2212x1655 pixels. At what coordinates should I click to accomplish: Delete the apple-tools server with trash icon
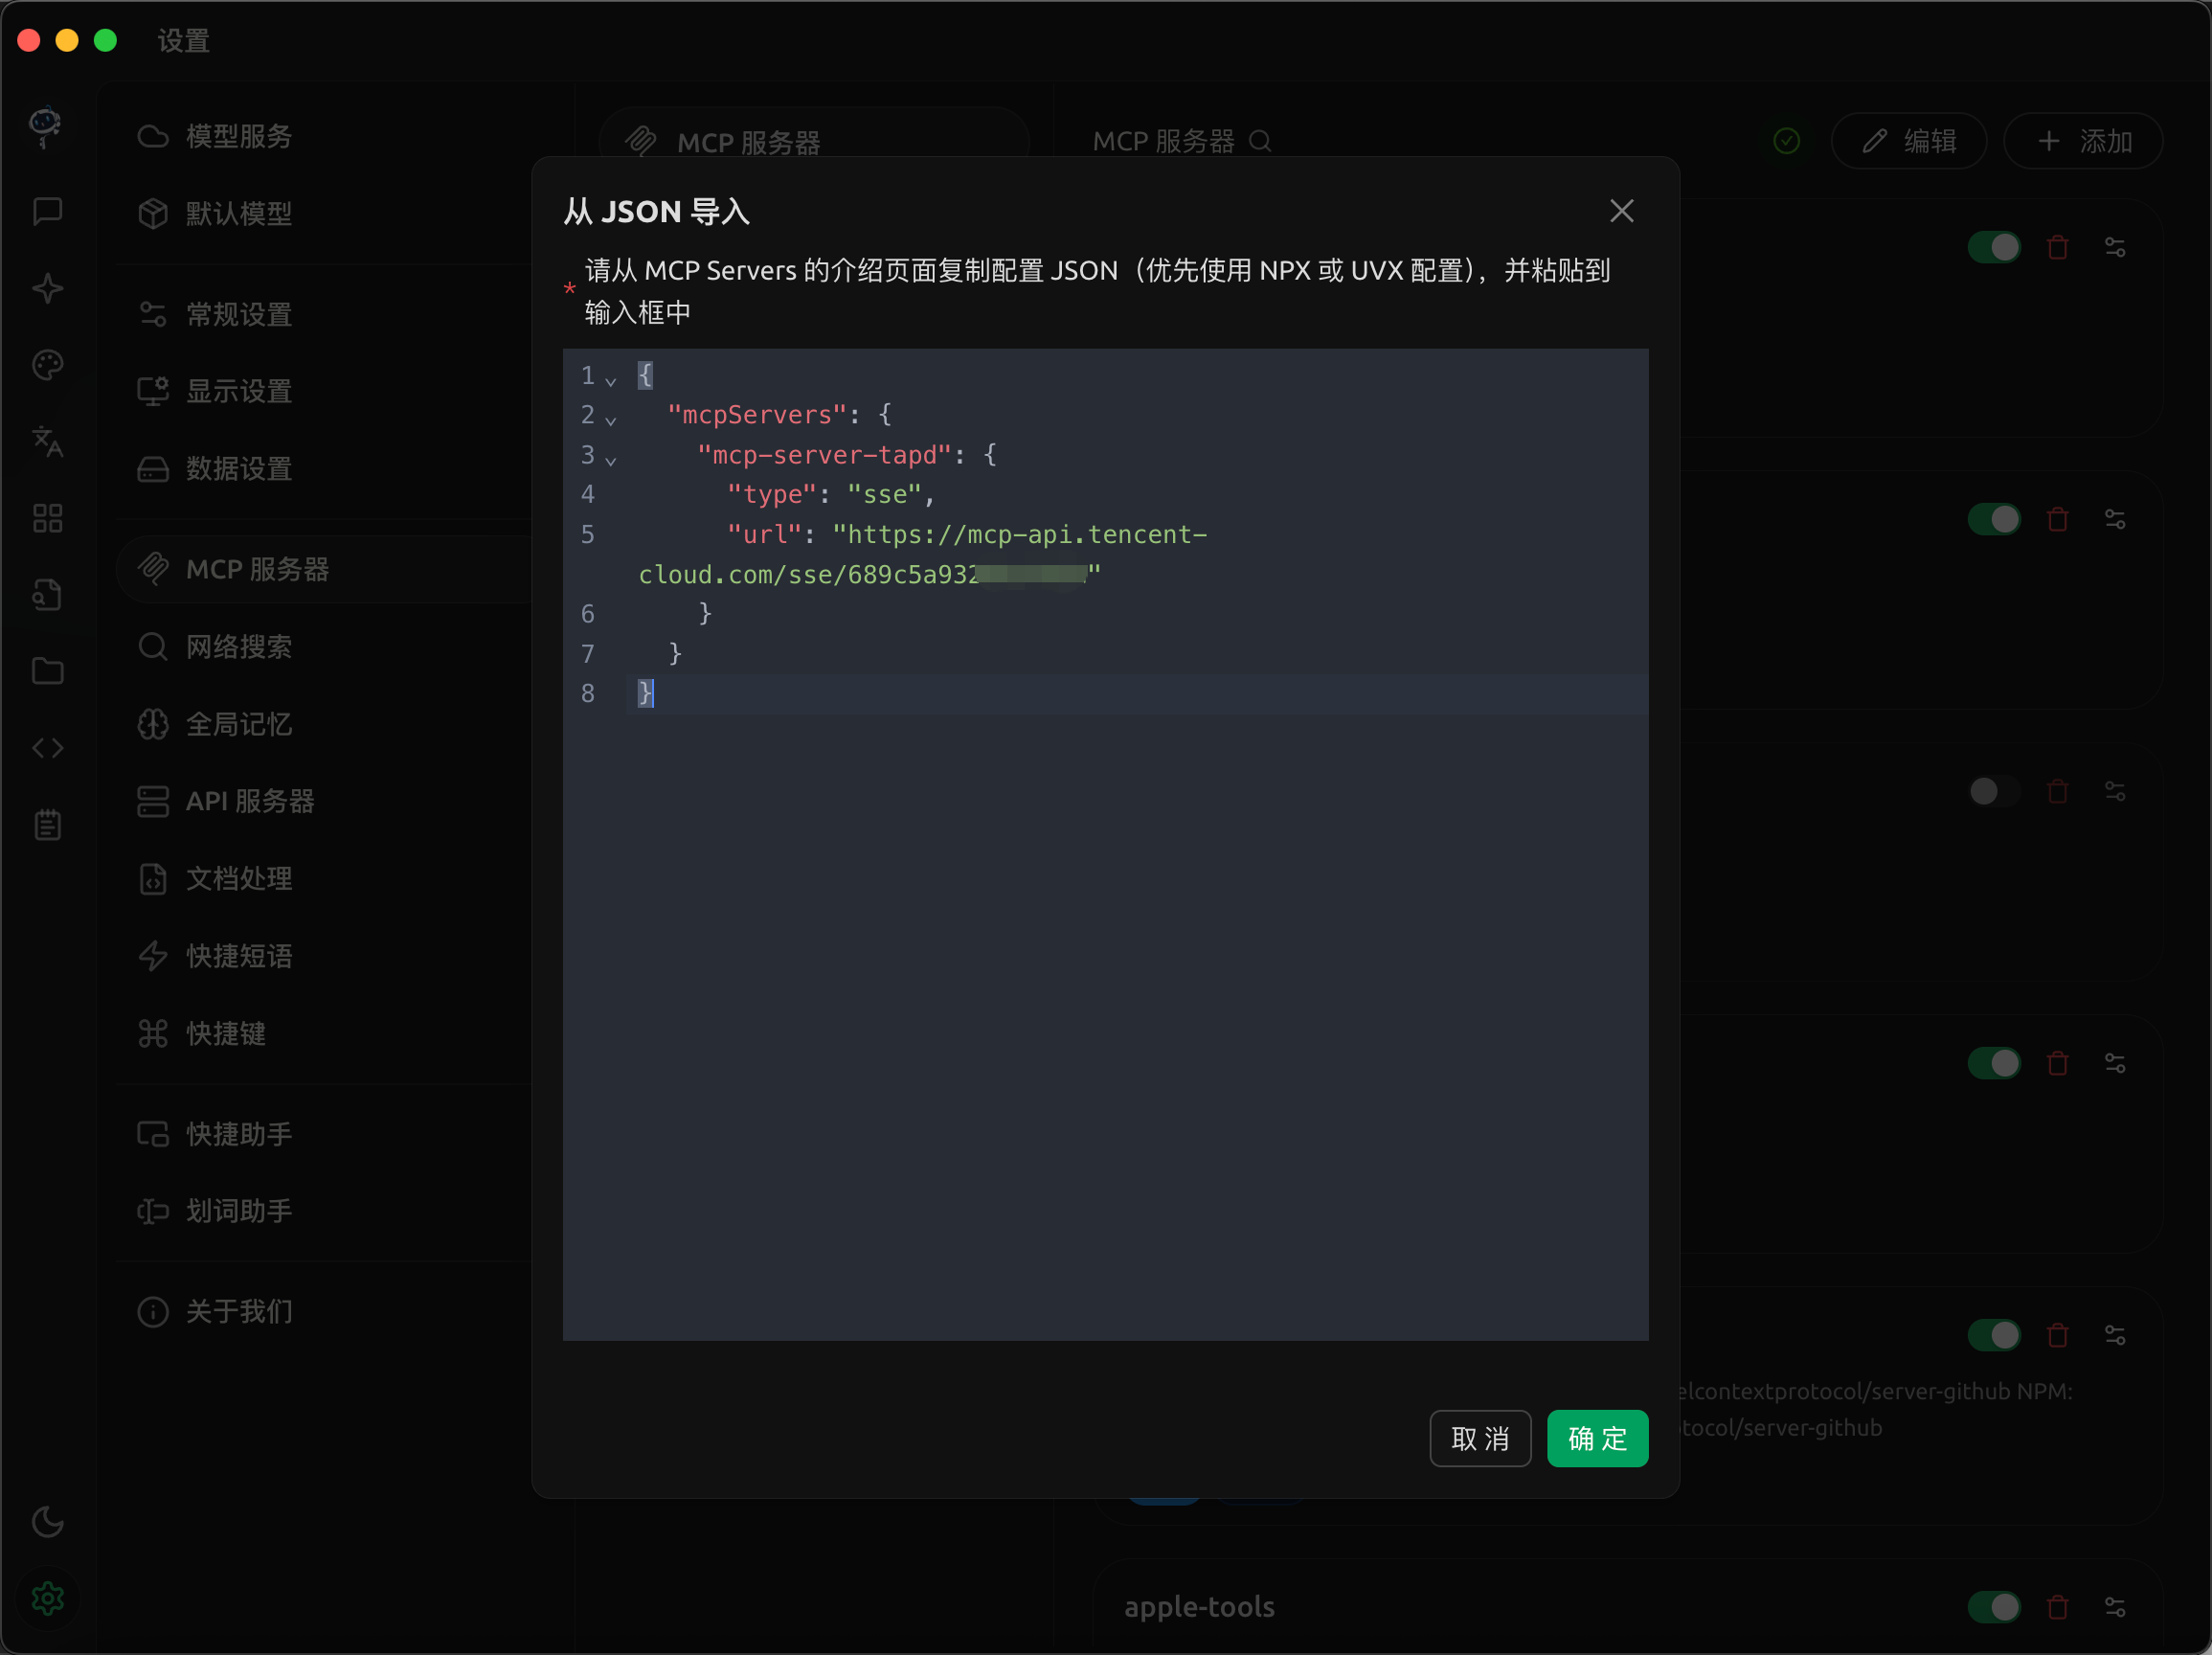(2057, 1607)
